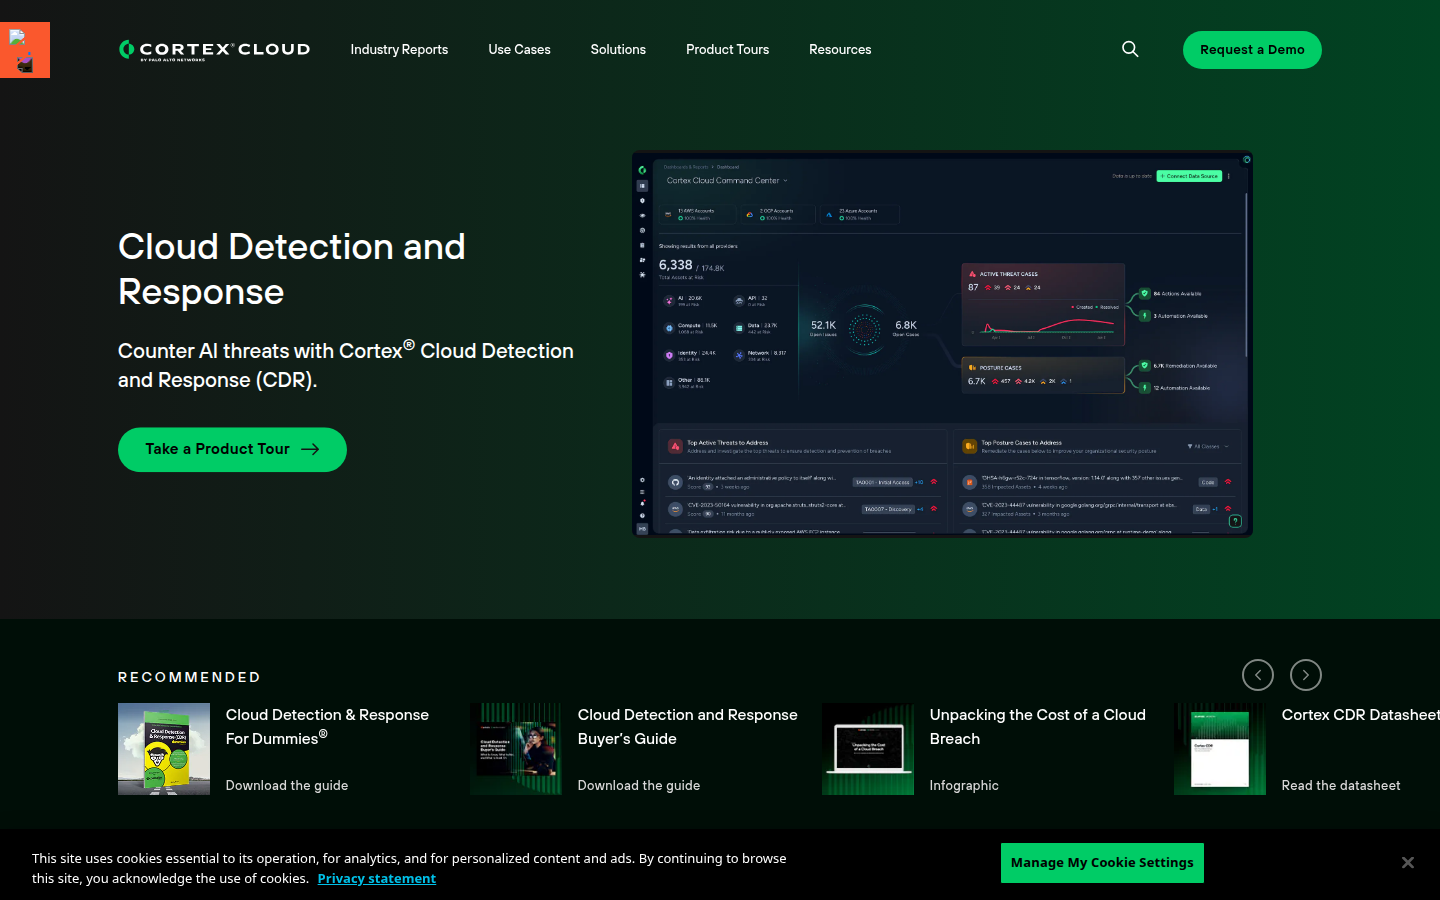Click the orange icon in top-left corner
Viewport: 1440px width, 900px height.
tap(25, 50)
